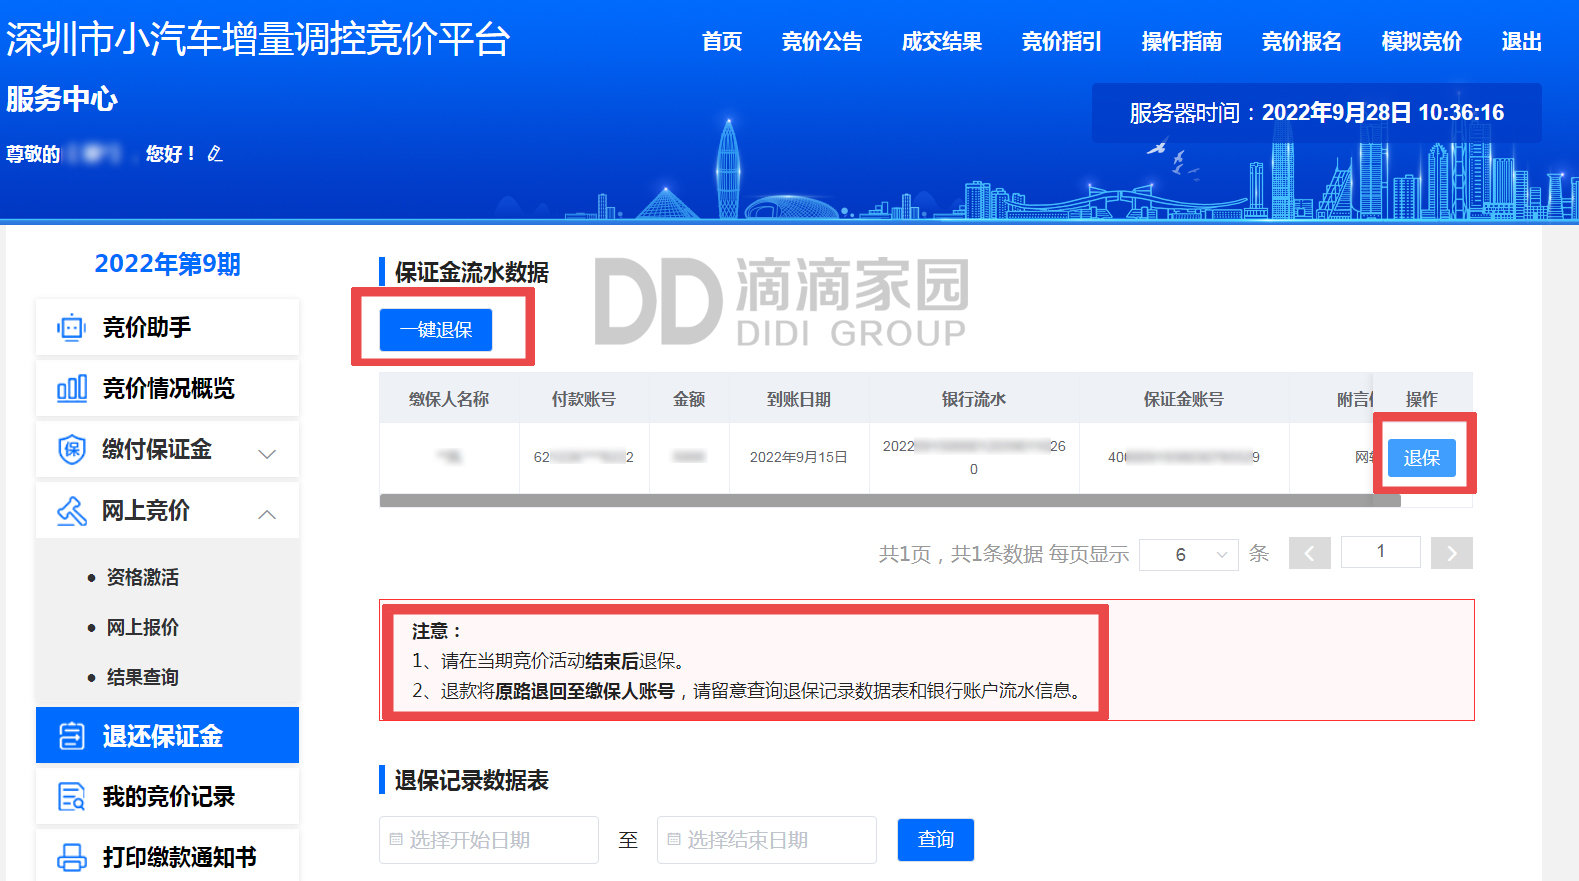1579x881 pixels.
Task: Go to next page arrow
Action: (x=1452, y=553)
